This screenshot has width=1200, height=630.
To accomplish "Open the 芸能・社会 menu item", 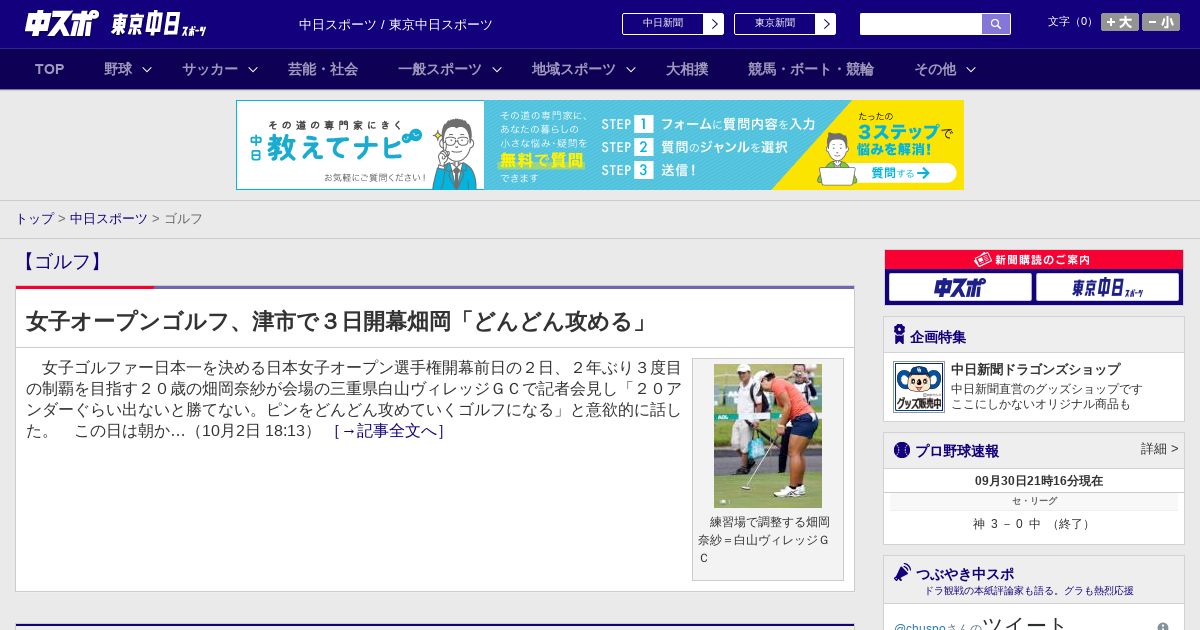I will [323, 69].
